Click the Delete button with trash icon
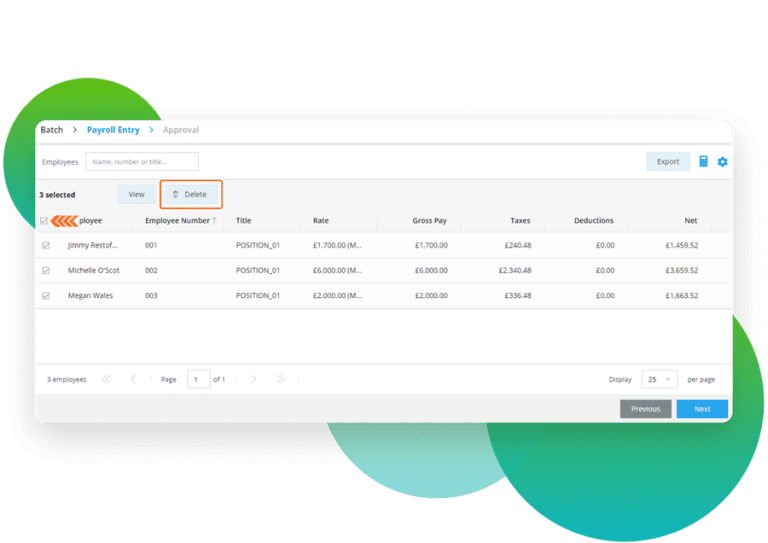This screenshot has height=543, width=768. pos(190,194)
